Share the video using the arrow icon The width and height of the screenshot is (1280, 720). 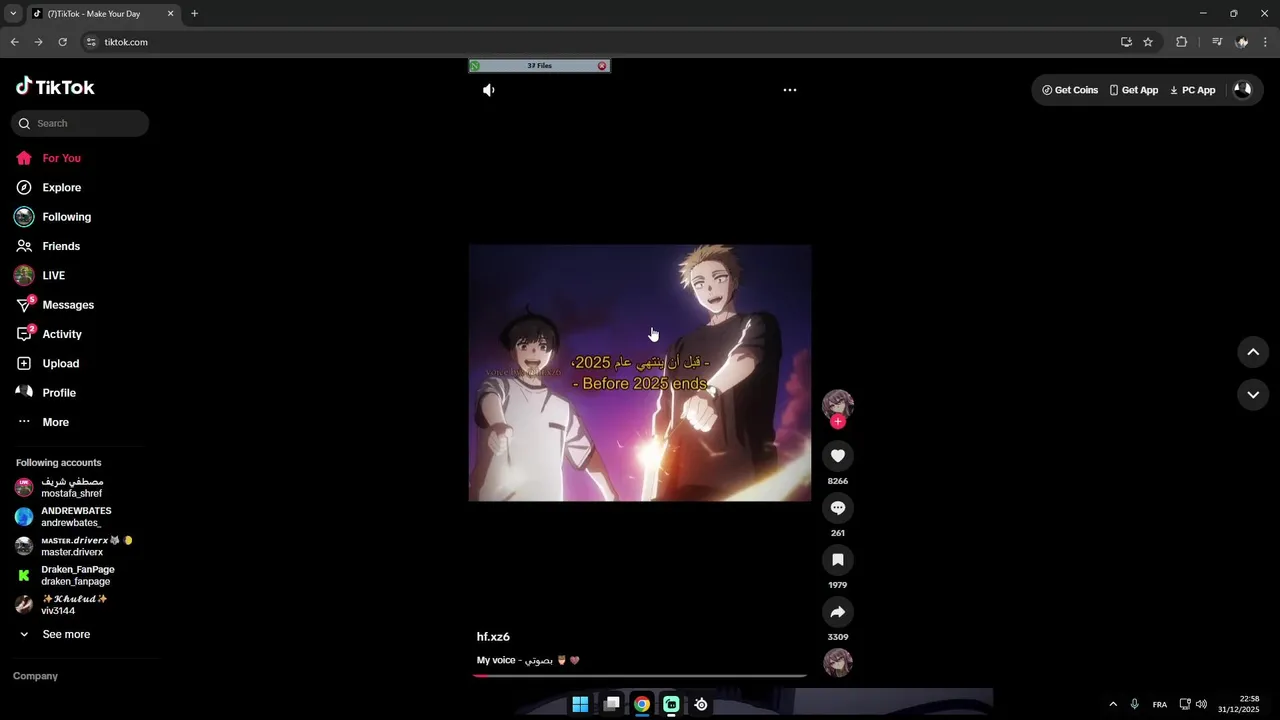click(x=838, y=612)
